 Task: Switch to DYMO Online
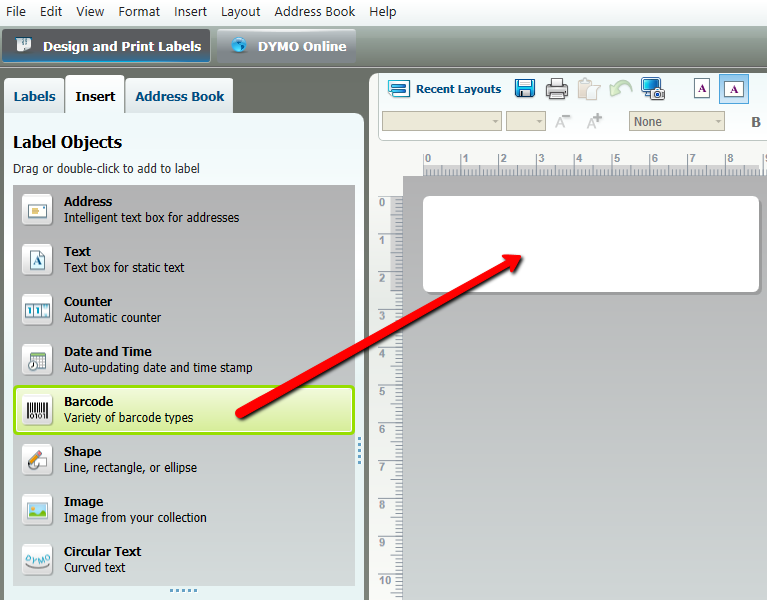tap(288, 46)
